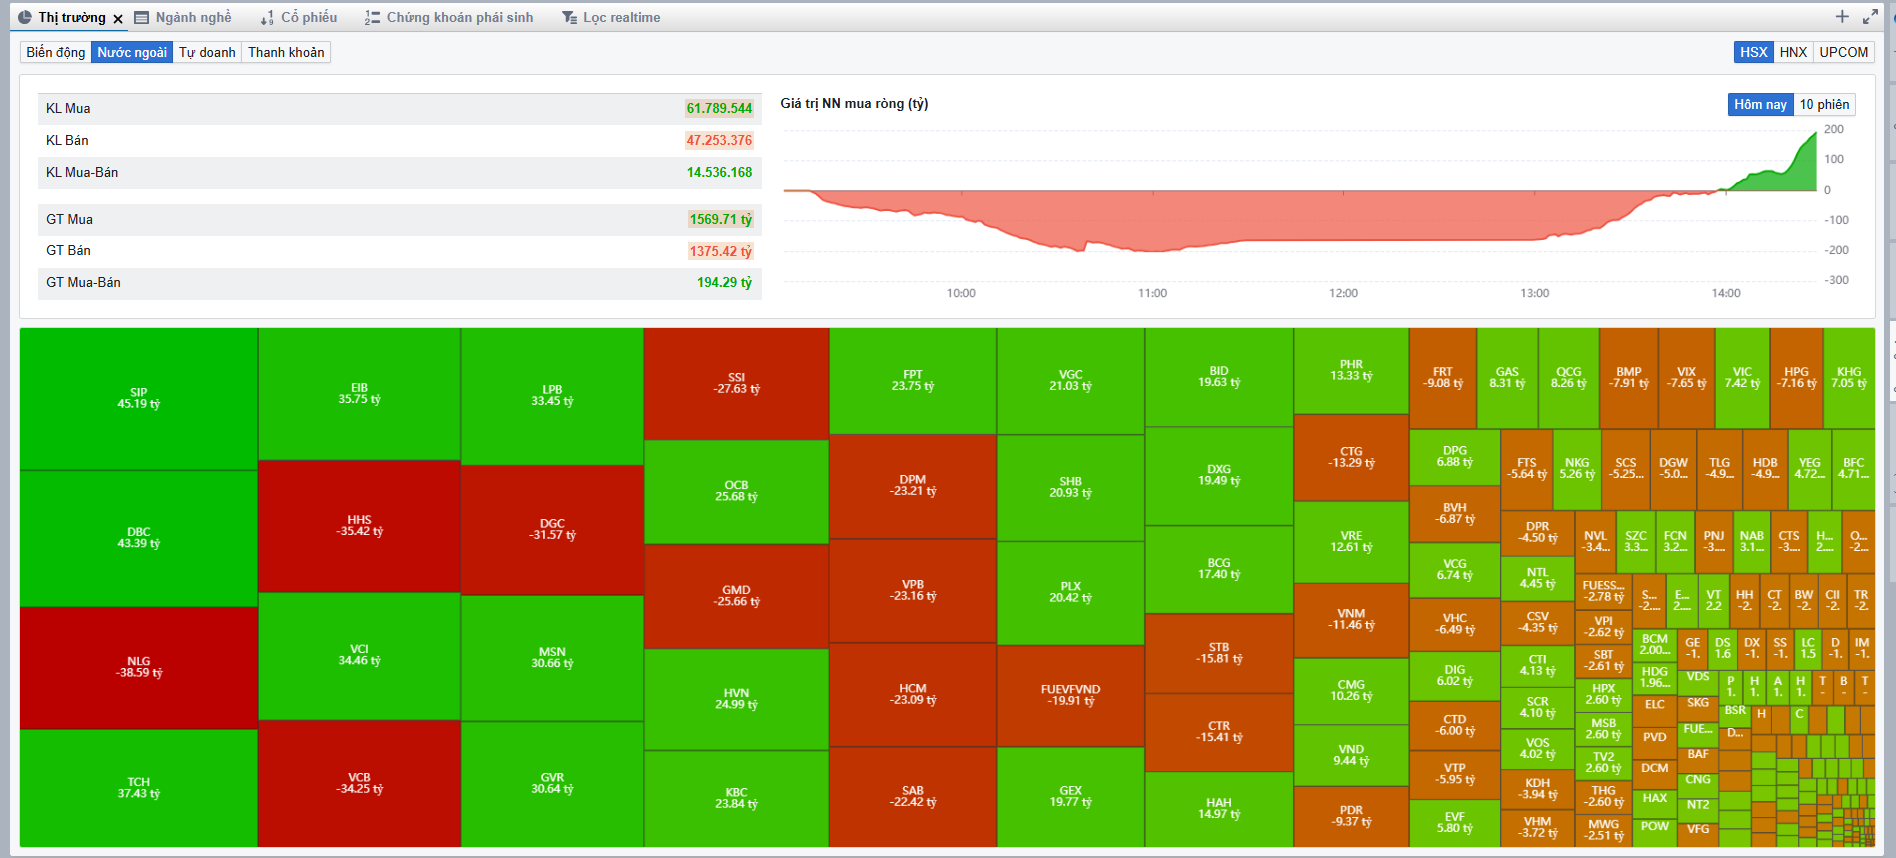Click the KL Mua-Bán value 14.536.168

pyautogui.click(x=719, y=172)
